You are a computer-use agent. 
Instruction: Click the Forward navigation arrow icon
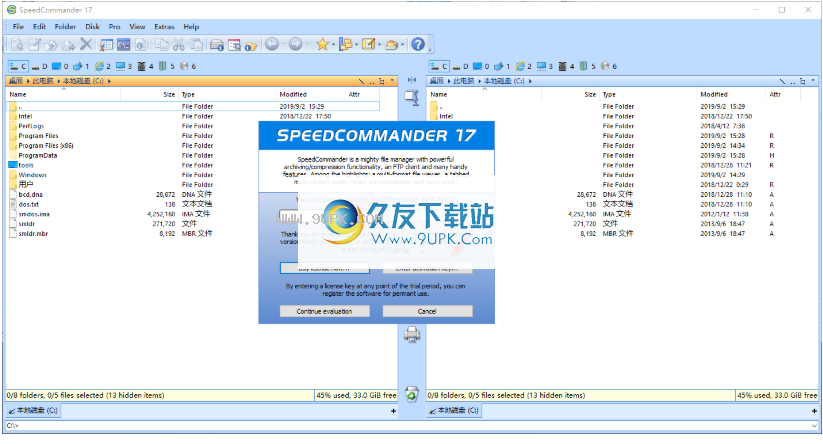[296, 45]
